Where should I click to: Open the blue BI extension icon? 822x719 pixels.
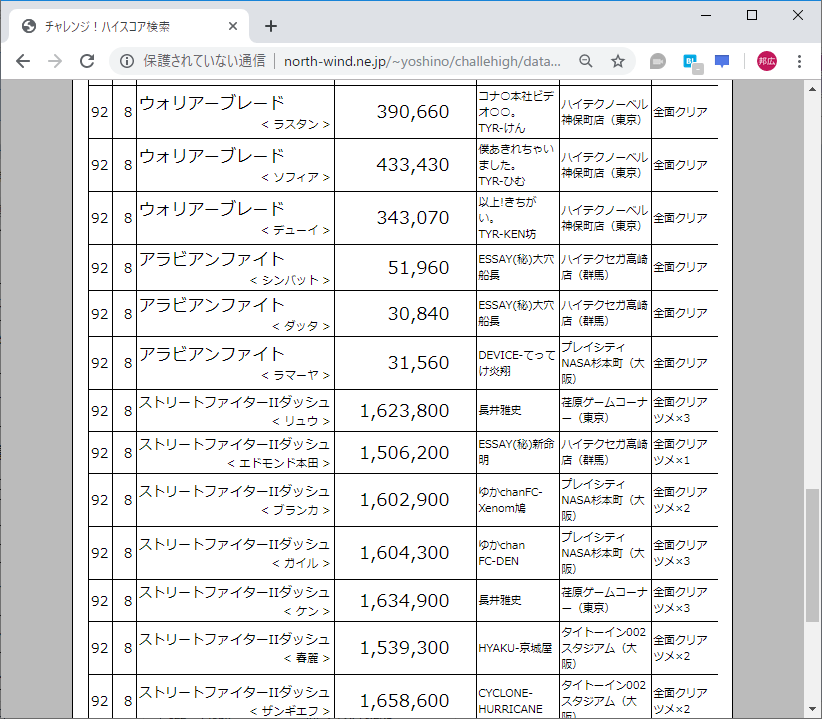point(693,62)
